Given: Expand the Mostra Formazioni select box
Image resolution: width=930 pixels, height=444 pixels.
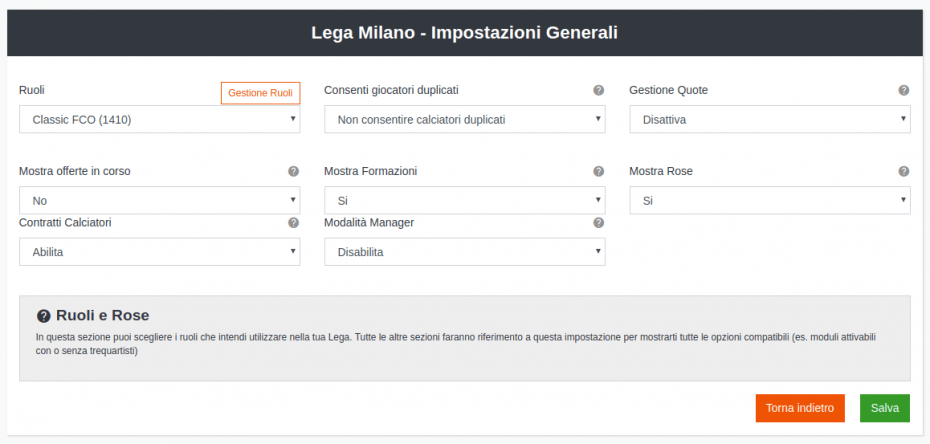Looking at the screenshot, I should pyautogui.click(x=464, y=200).
